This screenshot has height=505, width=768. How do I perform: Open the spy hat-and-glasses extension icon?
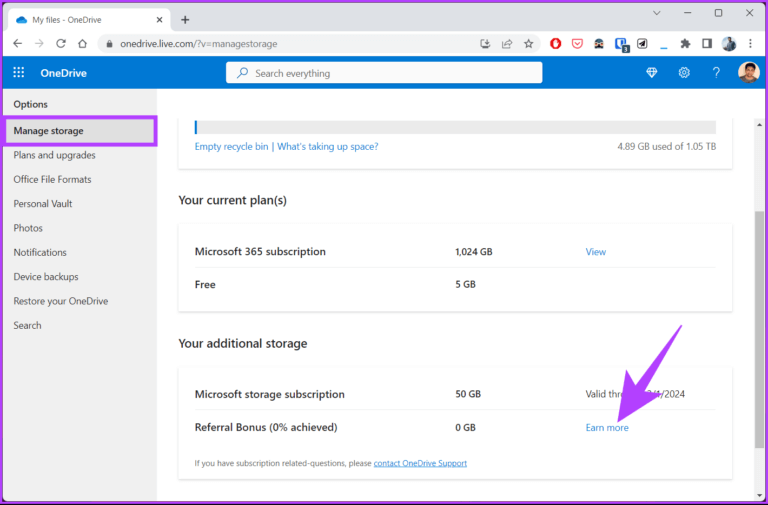pos(599,44)
